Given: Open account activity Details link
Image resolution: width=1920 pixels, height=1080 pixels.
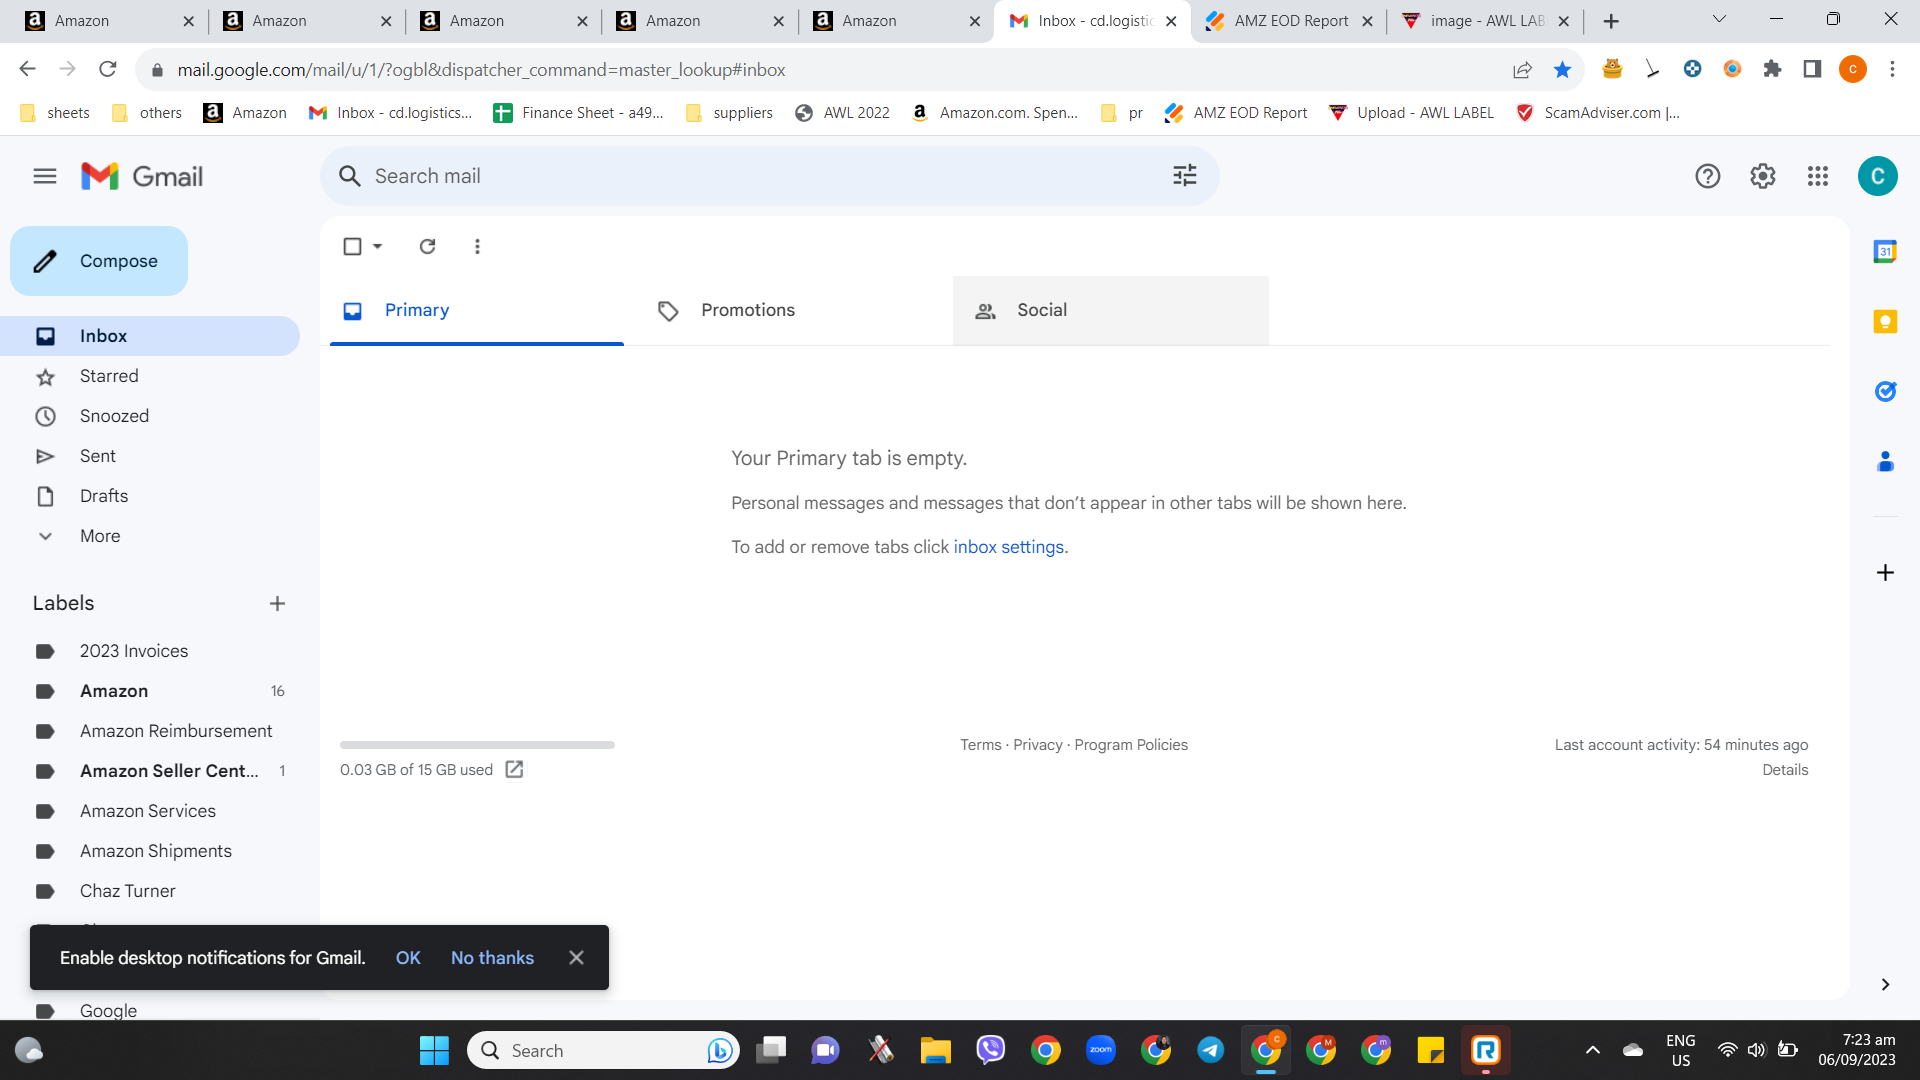Looking at the screenshot, I should (x=1785, y=770).
